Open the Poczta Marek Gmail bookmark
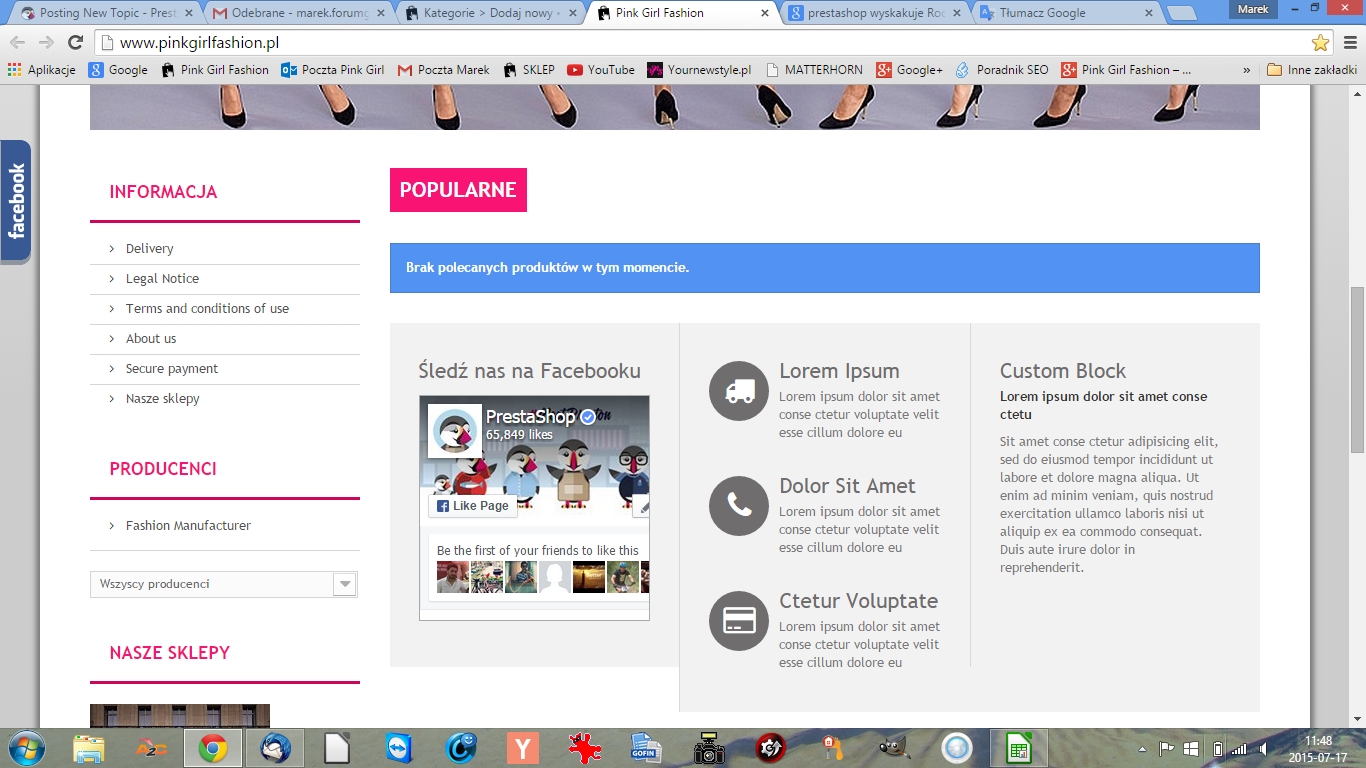The width and height of the screenshot is (1366, 768). coord(444,70)
